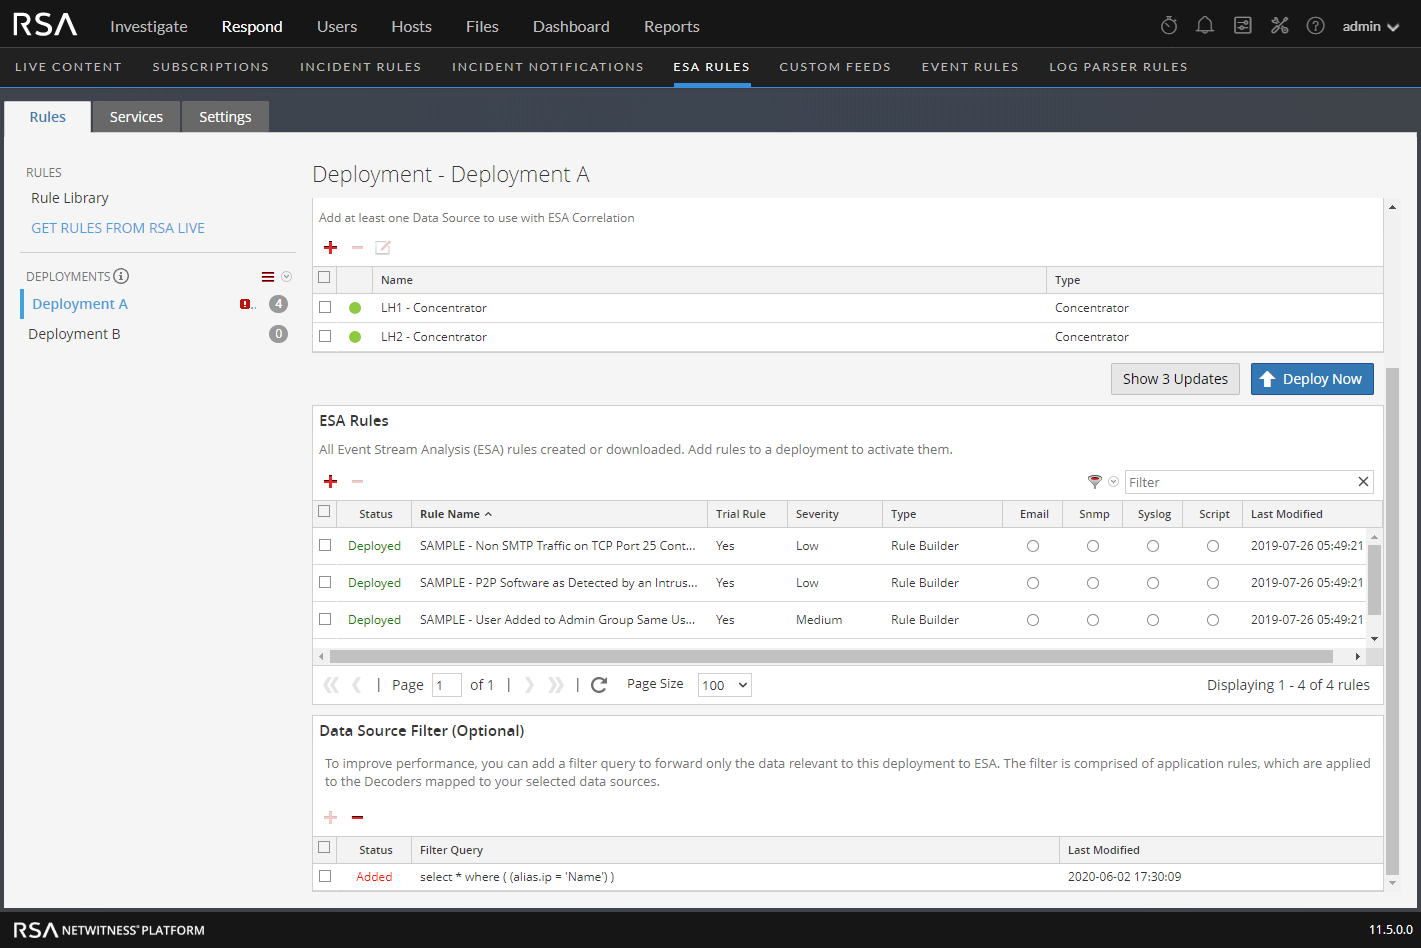
Task: Click the help question mark icon
Action: 1316,26
